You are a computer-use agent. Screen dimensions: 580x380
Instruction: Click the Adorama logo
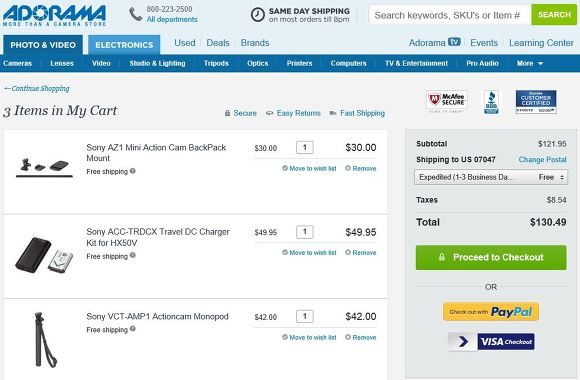pos(54,15)
